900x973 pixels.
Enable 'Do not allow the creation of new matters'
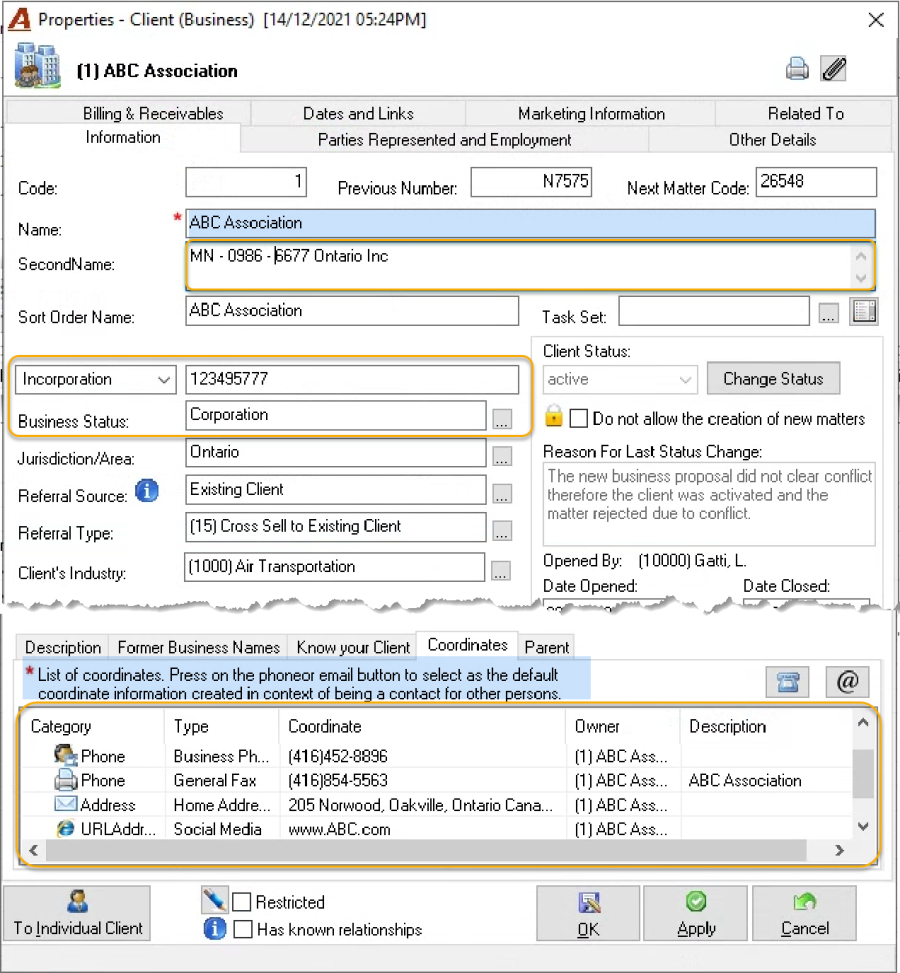click(578, 418)
